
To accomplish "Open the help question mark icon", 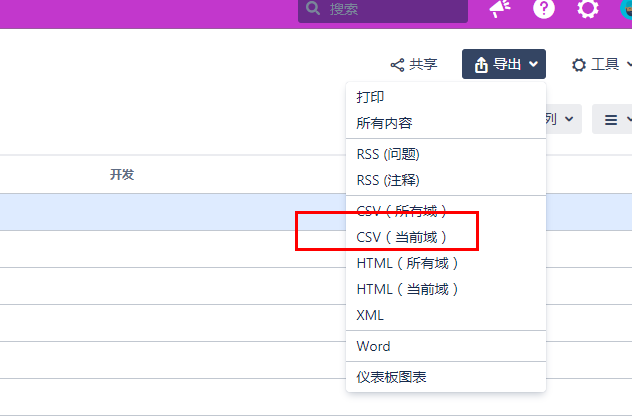I will pyautogui.click(x=544, y=9).
